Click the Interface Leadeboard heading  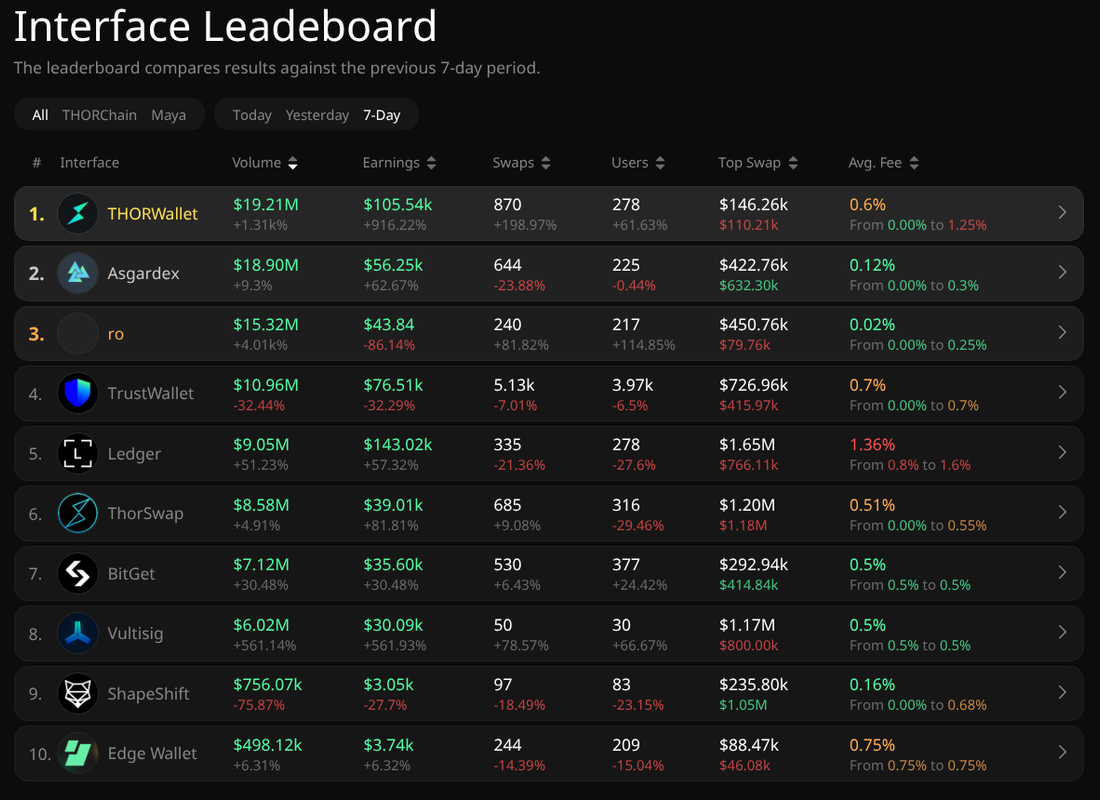(225, 27)
